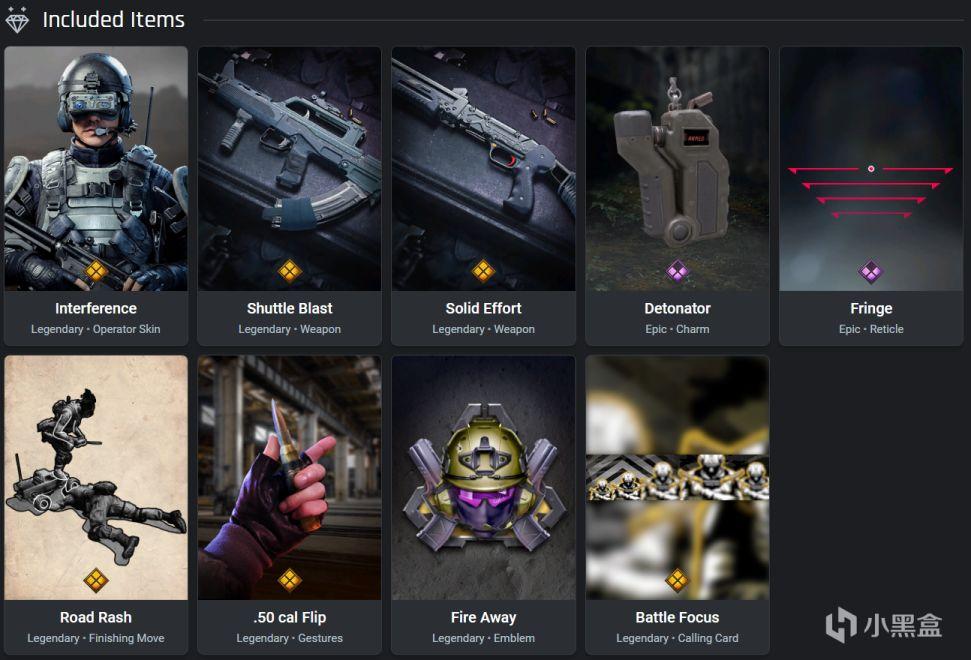This screenshot has width=971, height=660.
Task: Open the Fire Away emblem image
Action: (x=483, y=477)
